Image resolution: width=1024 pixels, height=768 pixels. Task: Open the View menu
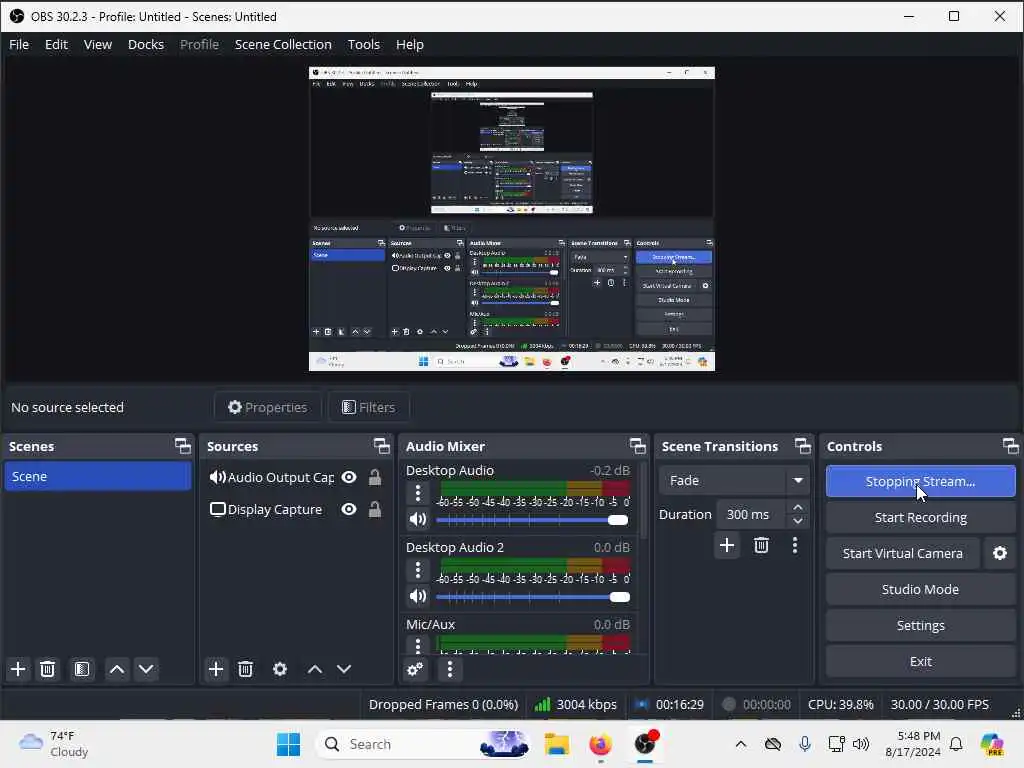pos(98,44)
